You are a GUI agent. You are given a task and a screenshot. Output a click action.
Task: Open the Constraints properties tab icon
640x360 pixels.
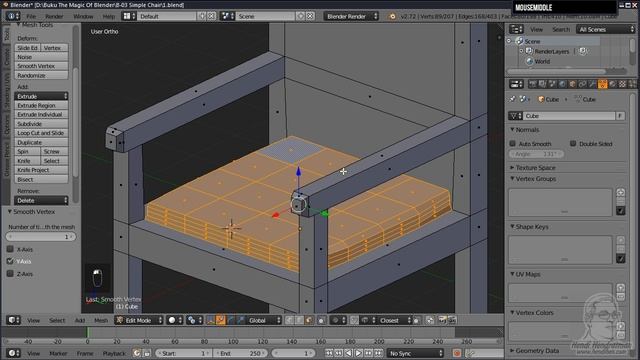click(x=582, y=84)
